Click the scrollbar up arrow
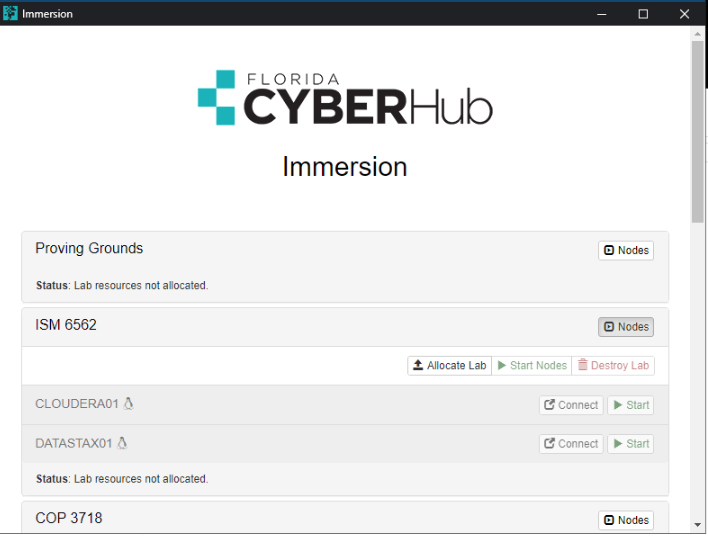 coord(698,34)
